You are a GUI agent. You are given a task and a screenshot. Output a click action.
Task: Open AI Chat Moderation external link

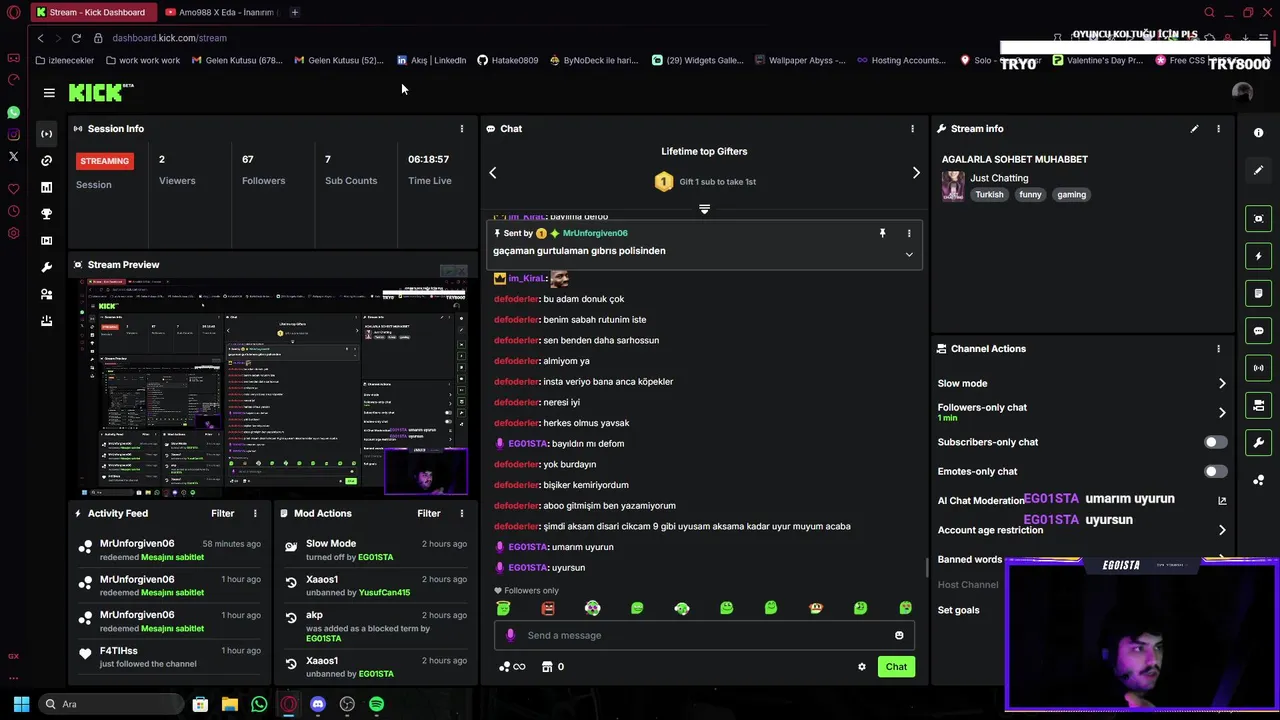click(x=1222, y=501)
